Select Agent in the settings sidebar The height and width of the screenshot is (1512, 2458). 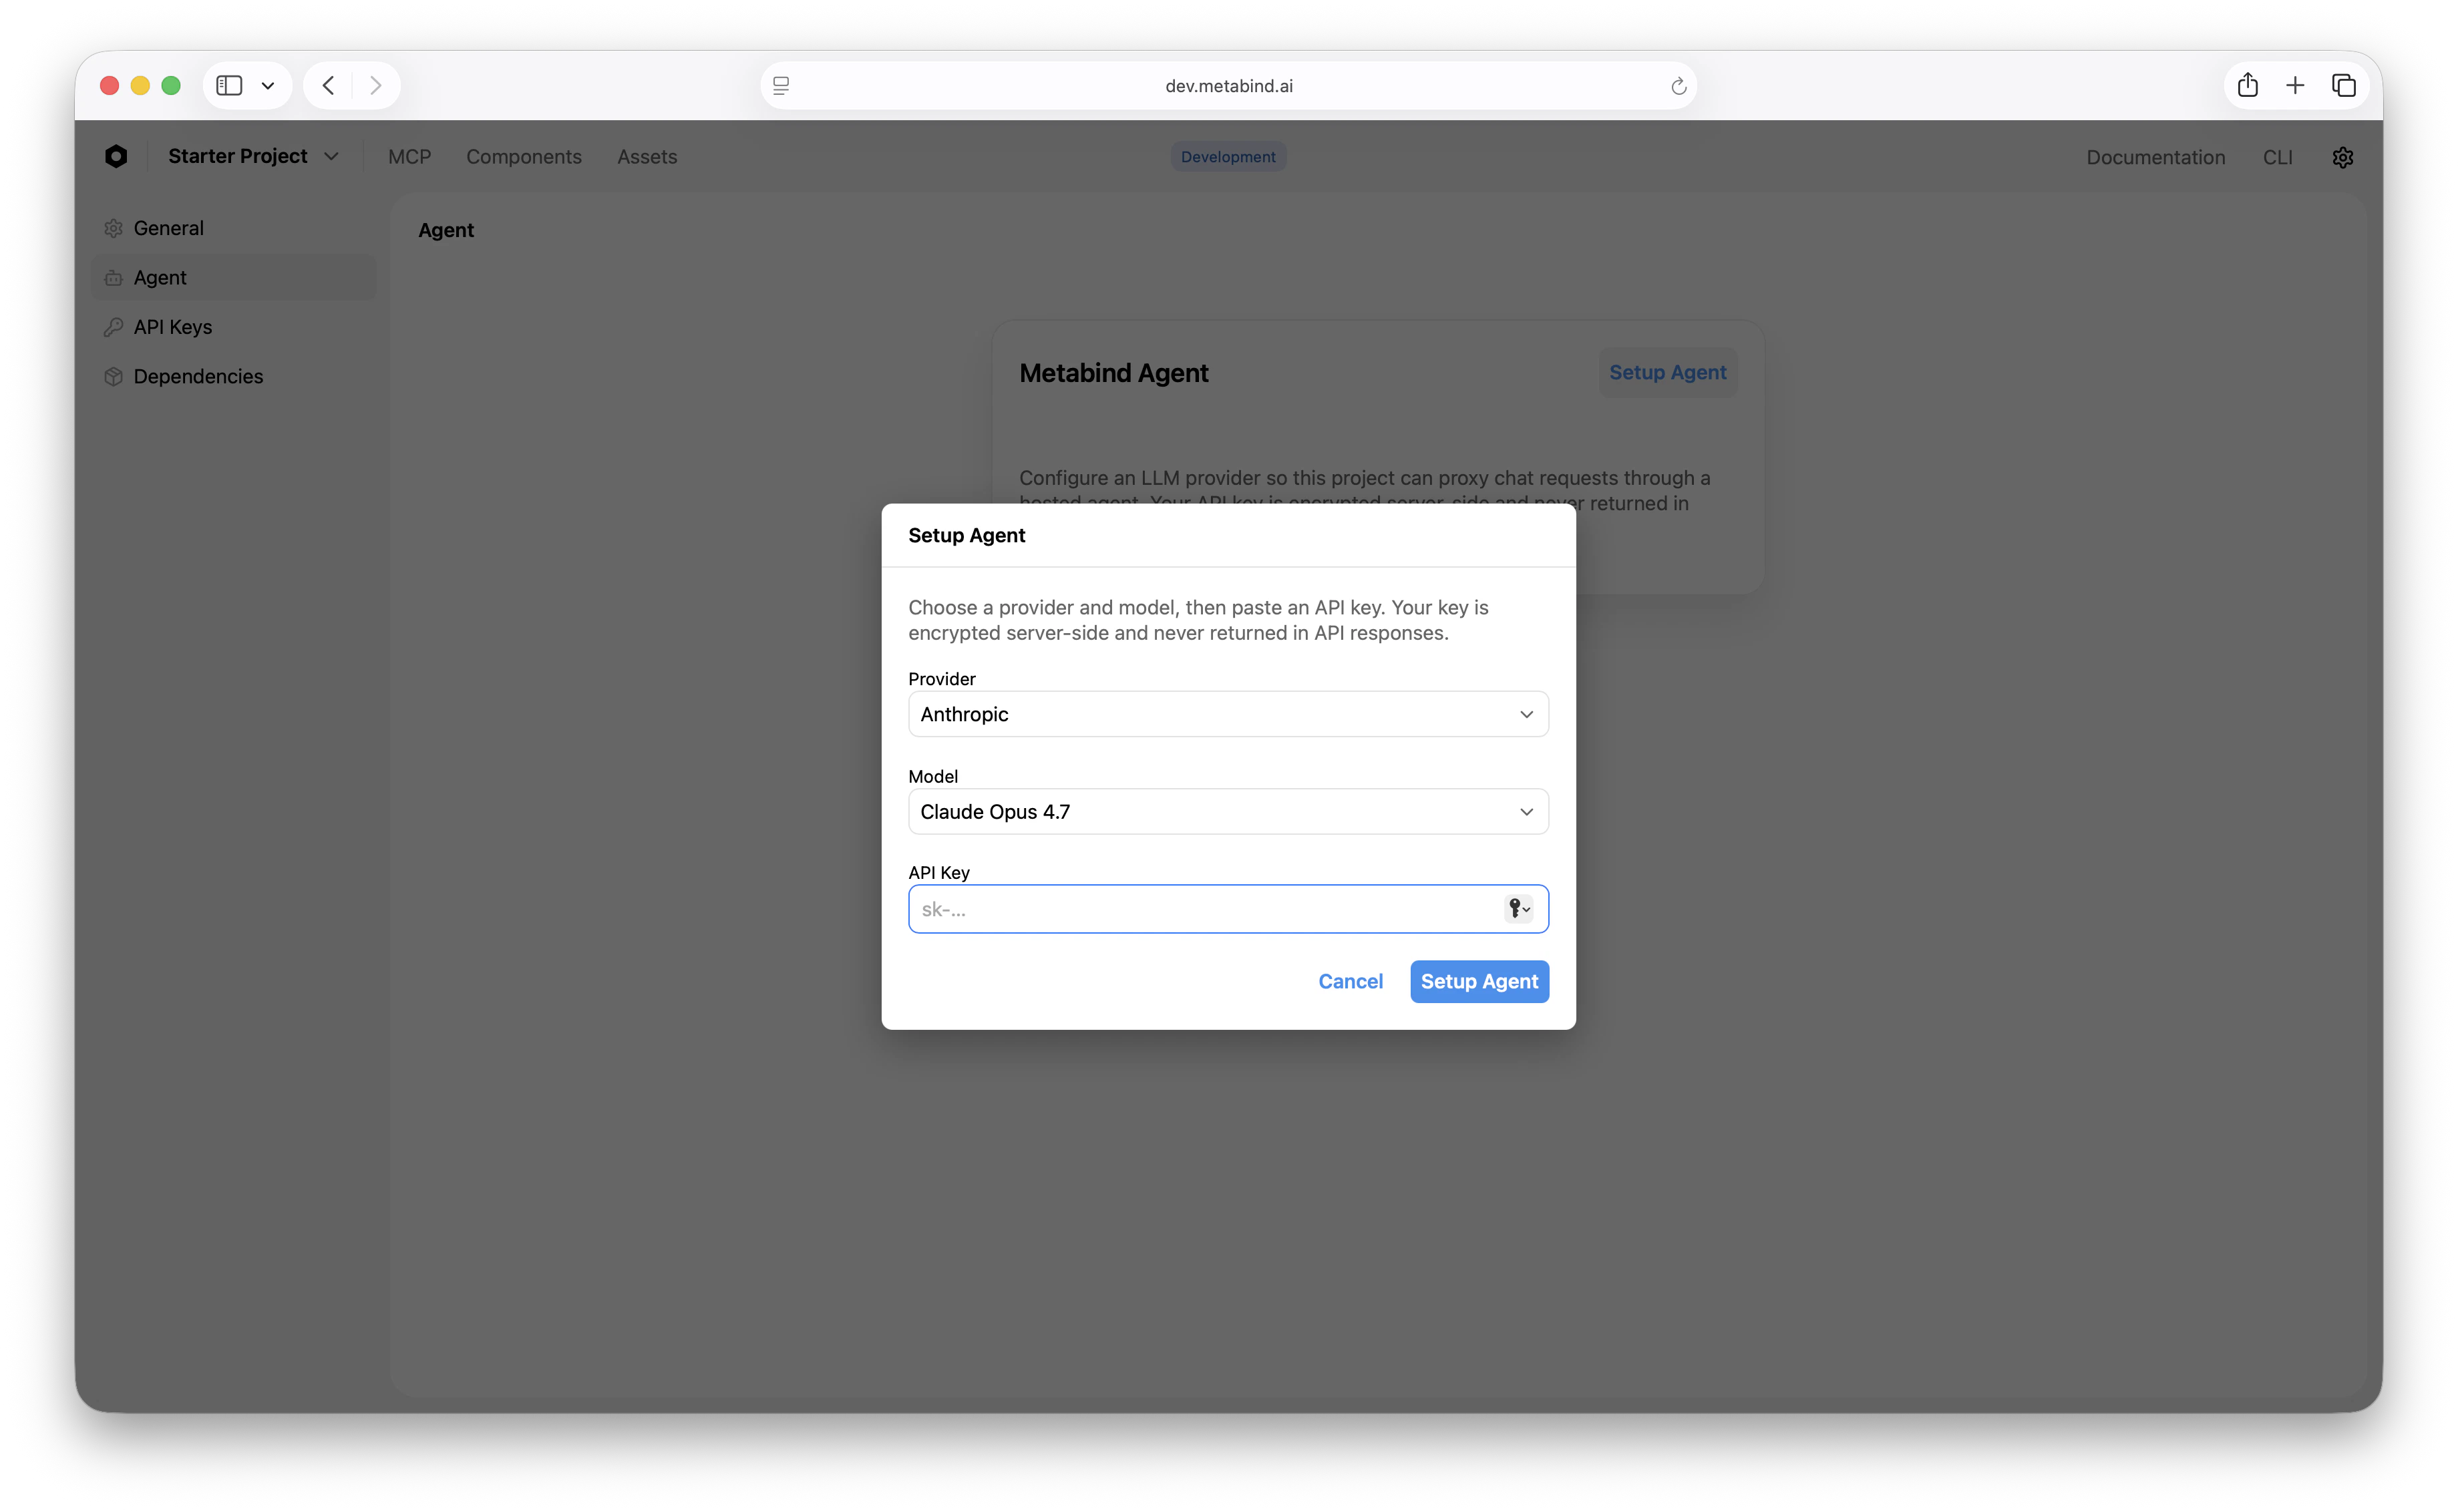234,278
